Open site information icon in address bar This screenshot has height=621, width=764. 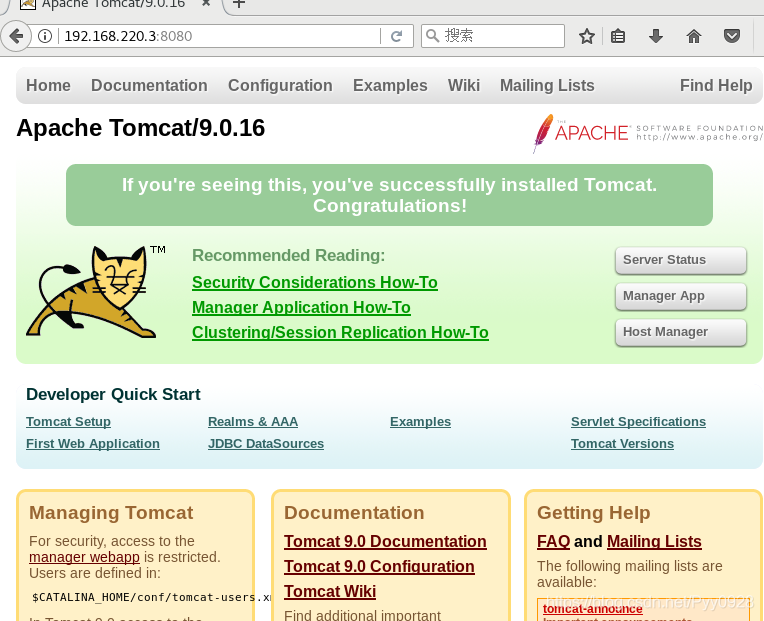coord(45,36)
